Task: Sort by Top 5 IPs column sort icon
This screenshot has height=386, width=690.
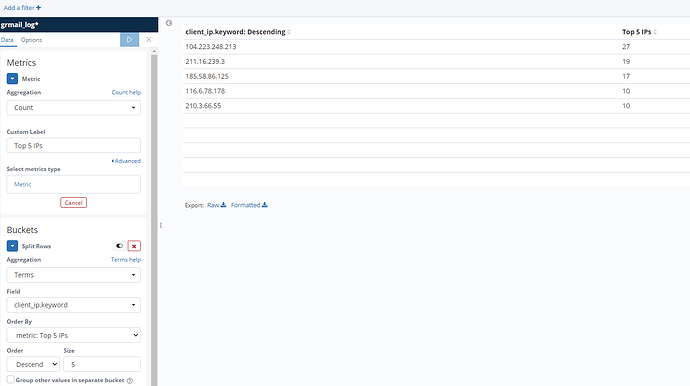Action: click(x=655, y=32)
